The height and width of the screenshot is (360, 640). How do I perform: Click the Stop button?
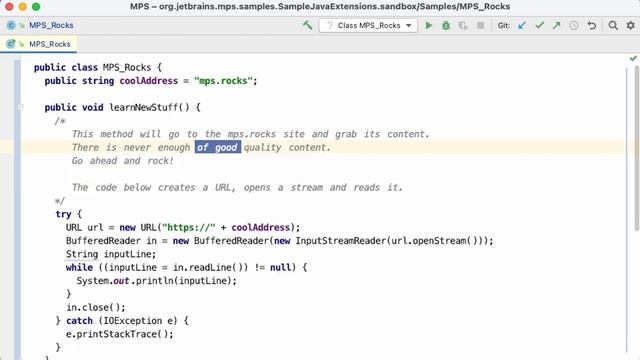[x=480, y=25]
